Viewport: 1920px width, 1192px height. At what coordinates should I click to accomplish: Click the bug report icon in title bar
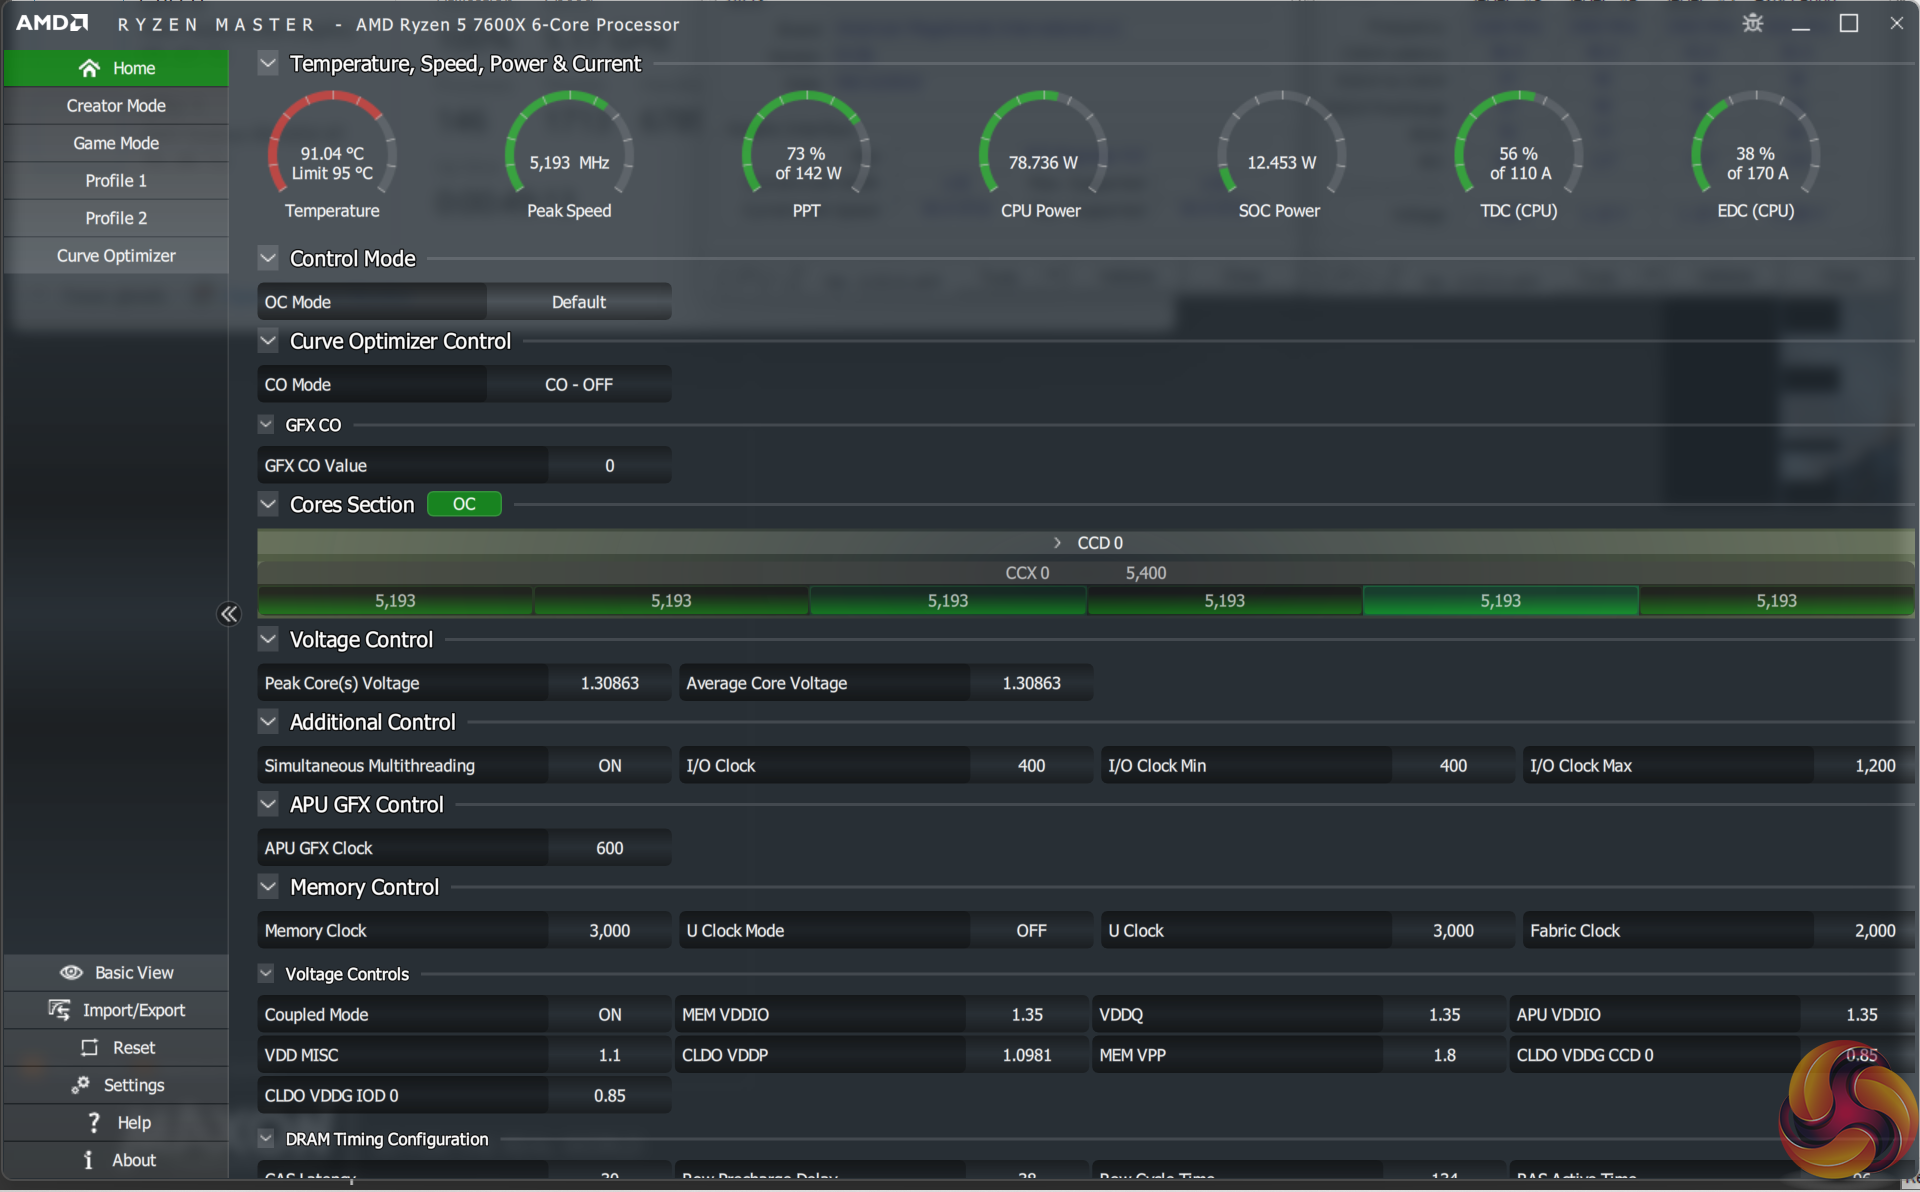[x=1752, y=23]
